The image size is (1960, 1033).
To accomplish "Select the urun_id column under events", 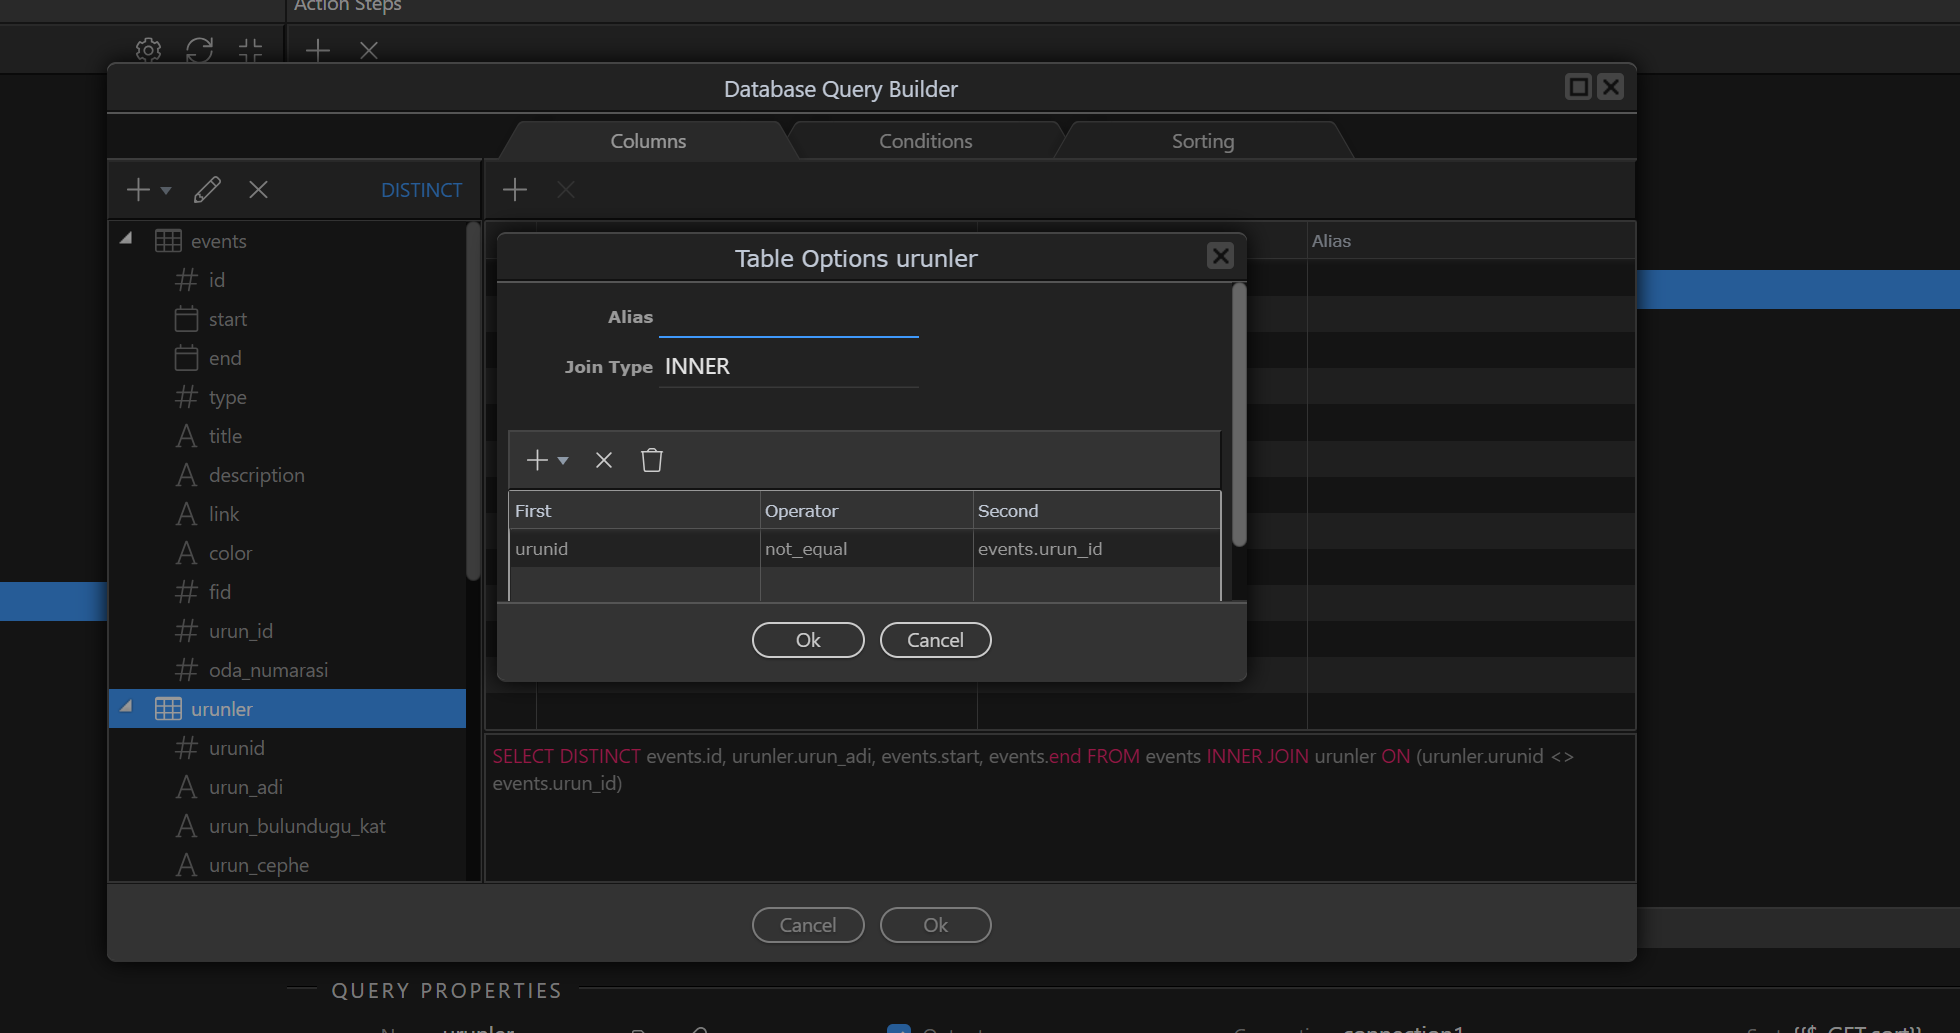I will point(240,631).
